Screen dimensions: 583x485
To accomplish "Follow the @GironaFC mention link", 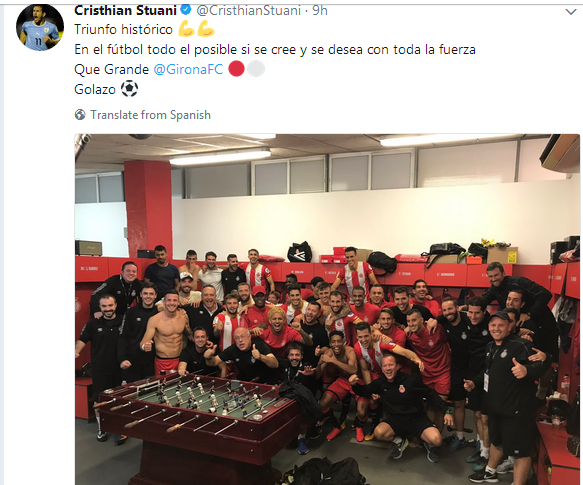I will click(x=188, y=69).
